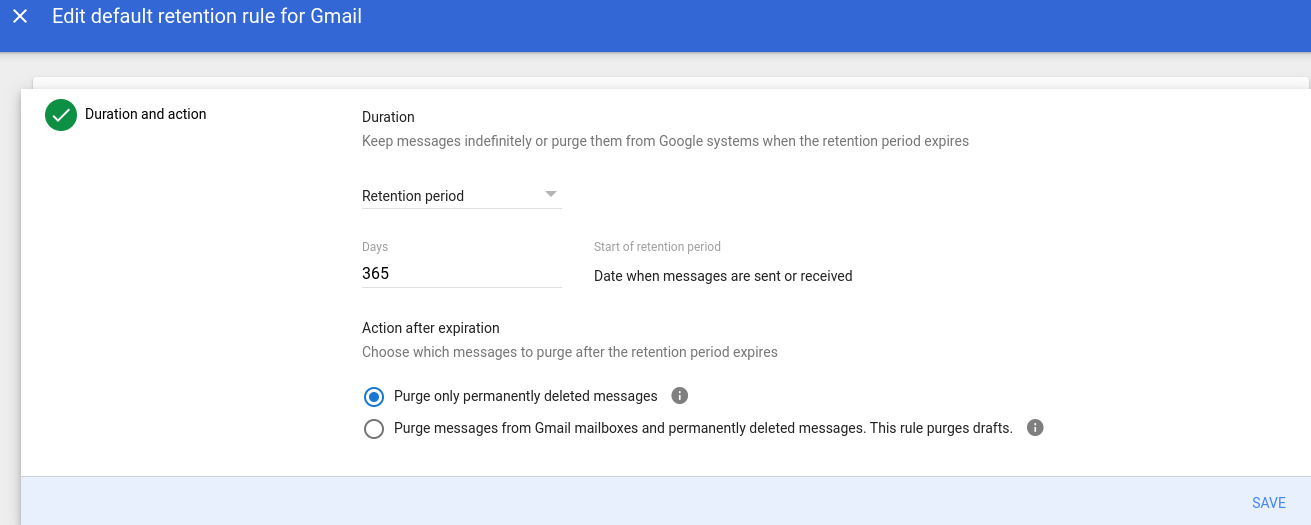Click the Purge only permanently deleted messages label

point(526,396)
